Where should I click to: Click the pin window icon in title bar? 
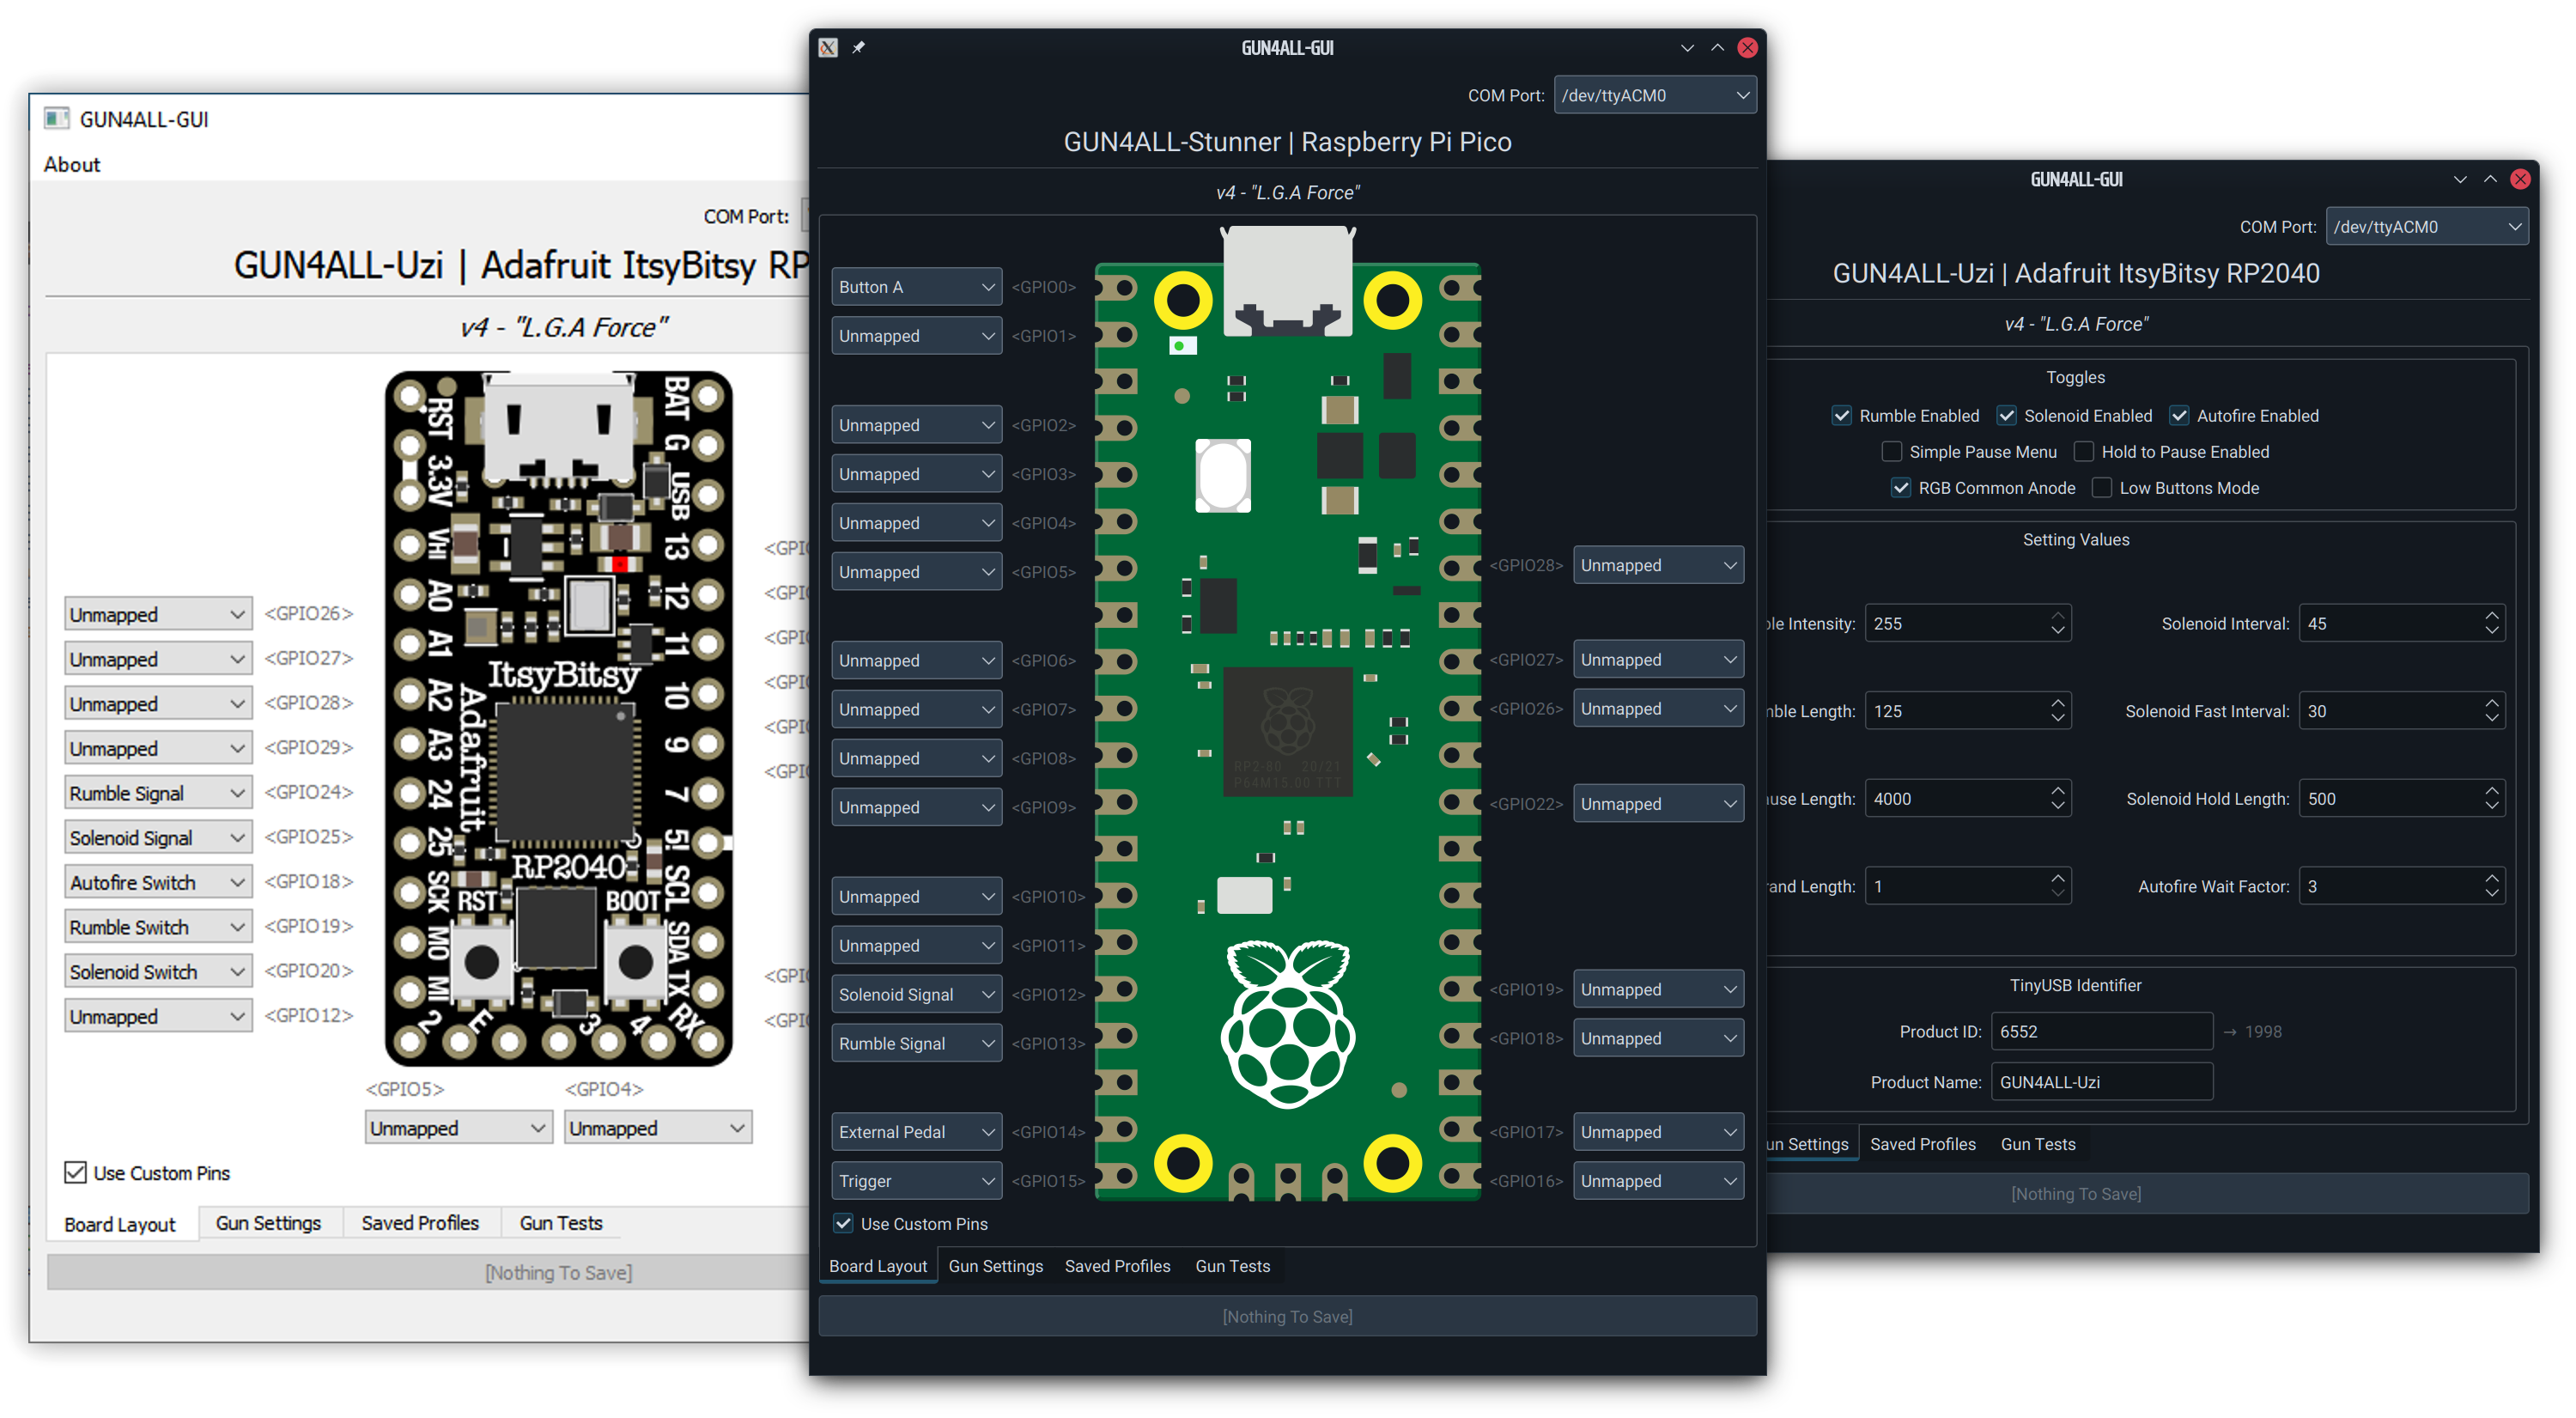click(858, 47)
